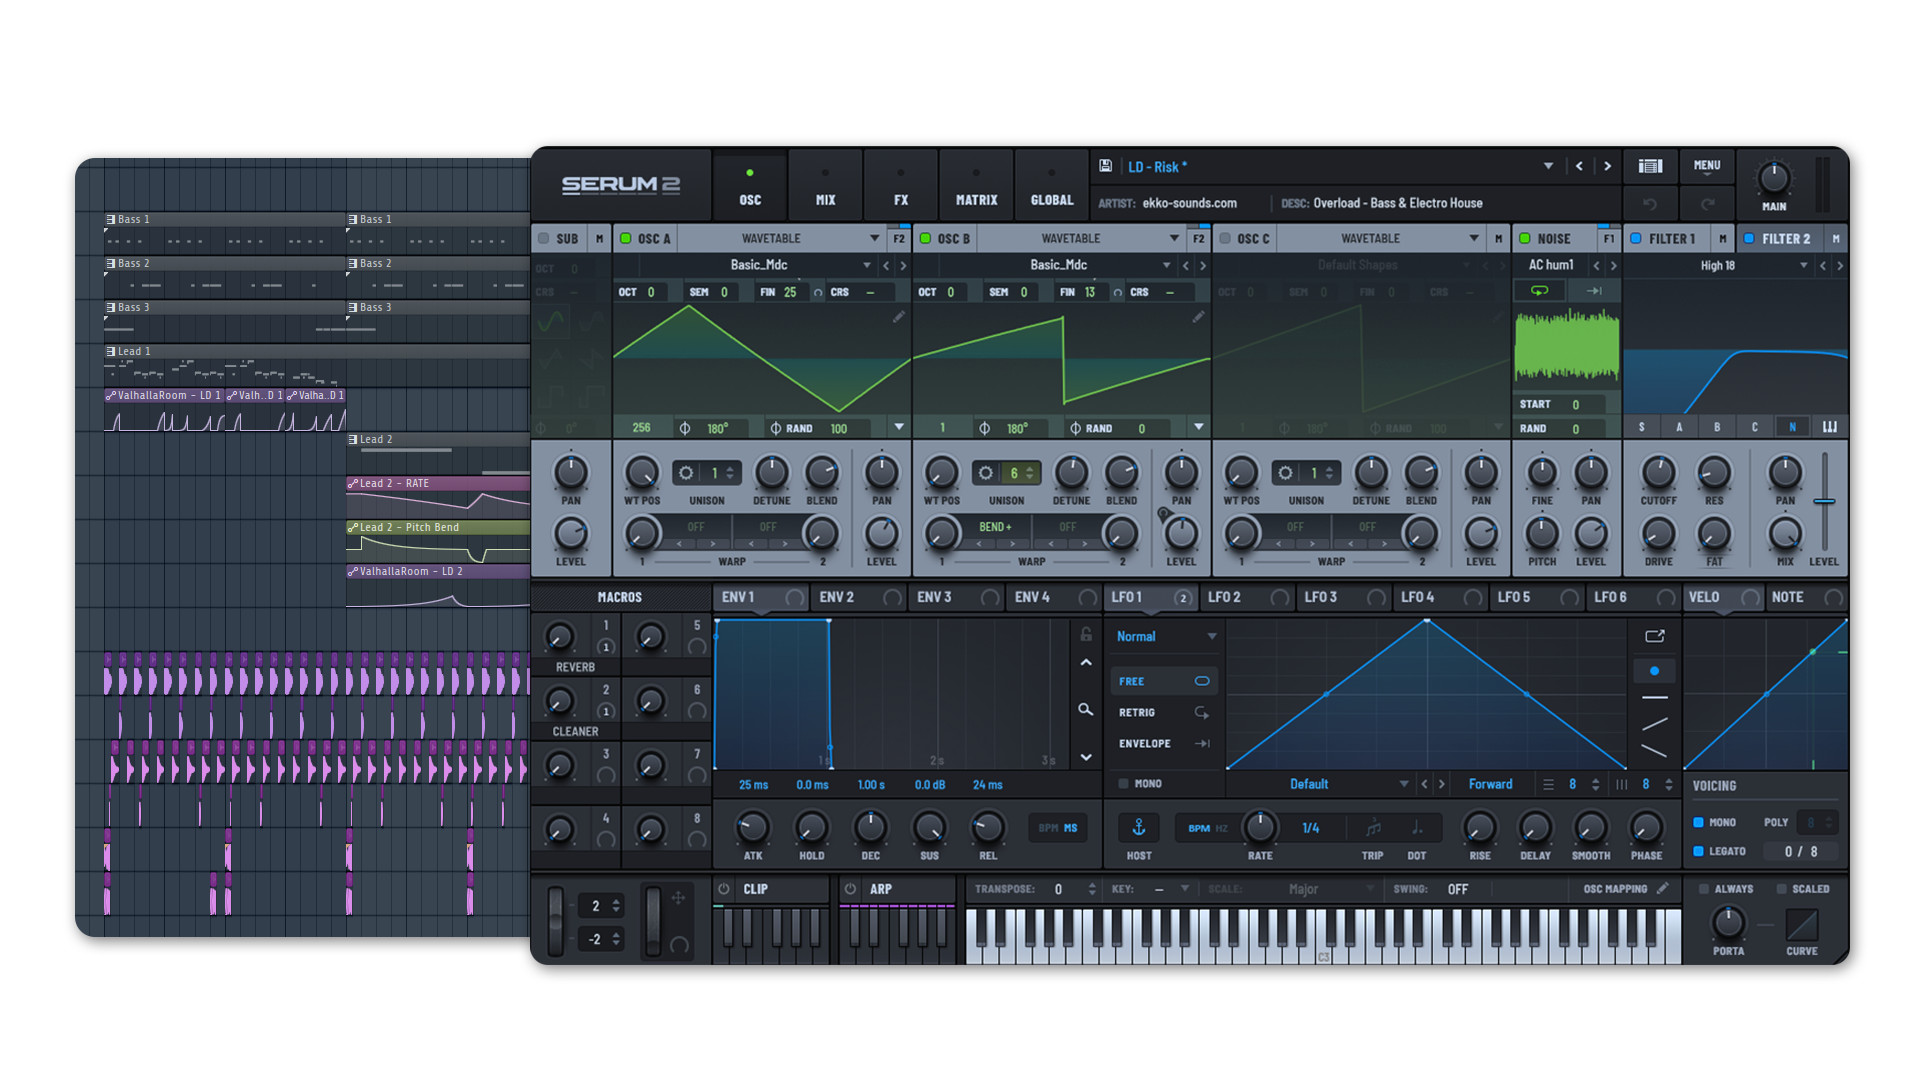Screen dimensions: 1920x1080
Task: Click the porta curve shape box
Action: point(1802,924)
